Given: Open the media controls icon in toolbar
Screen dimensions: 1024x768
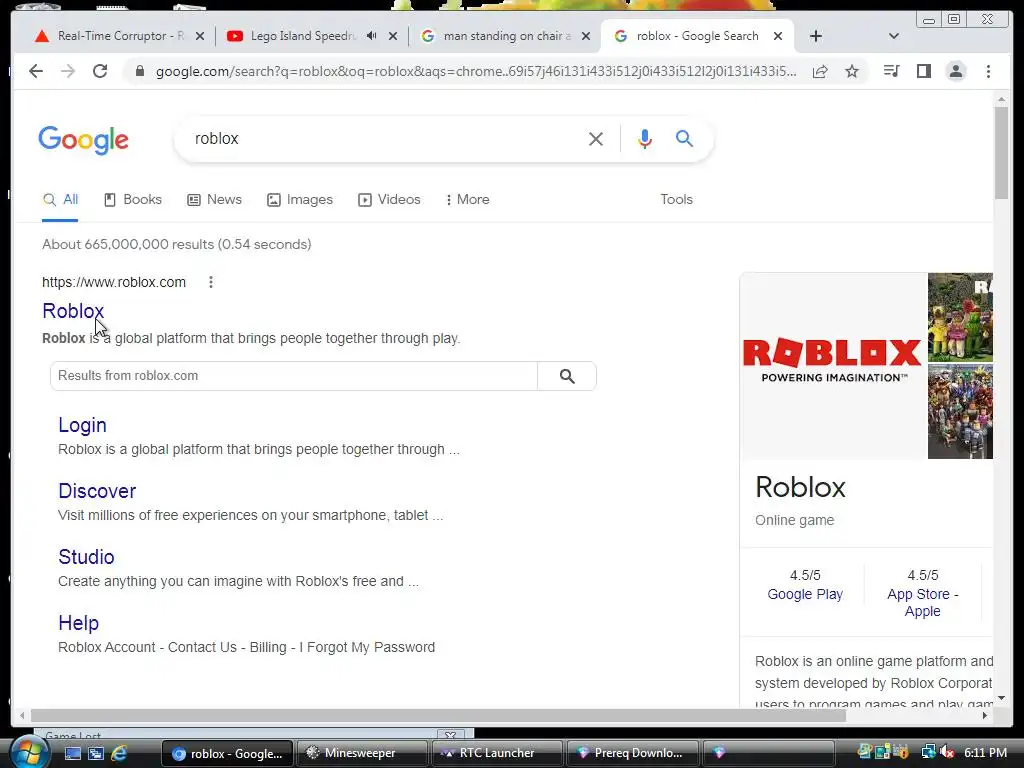Looking at the screenshot, I should (891, 71).
